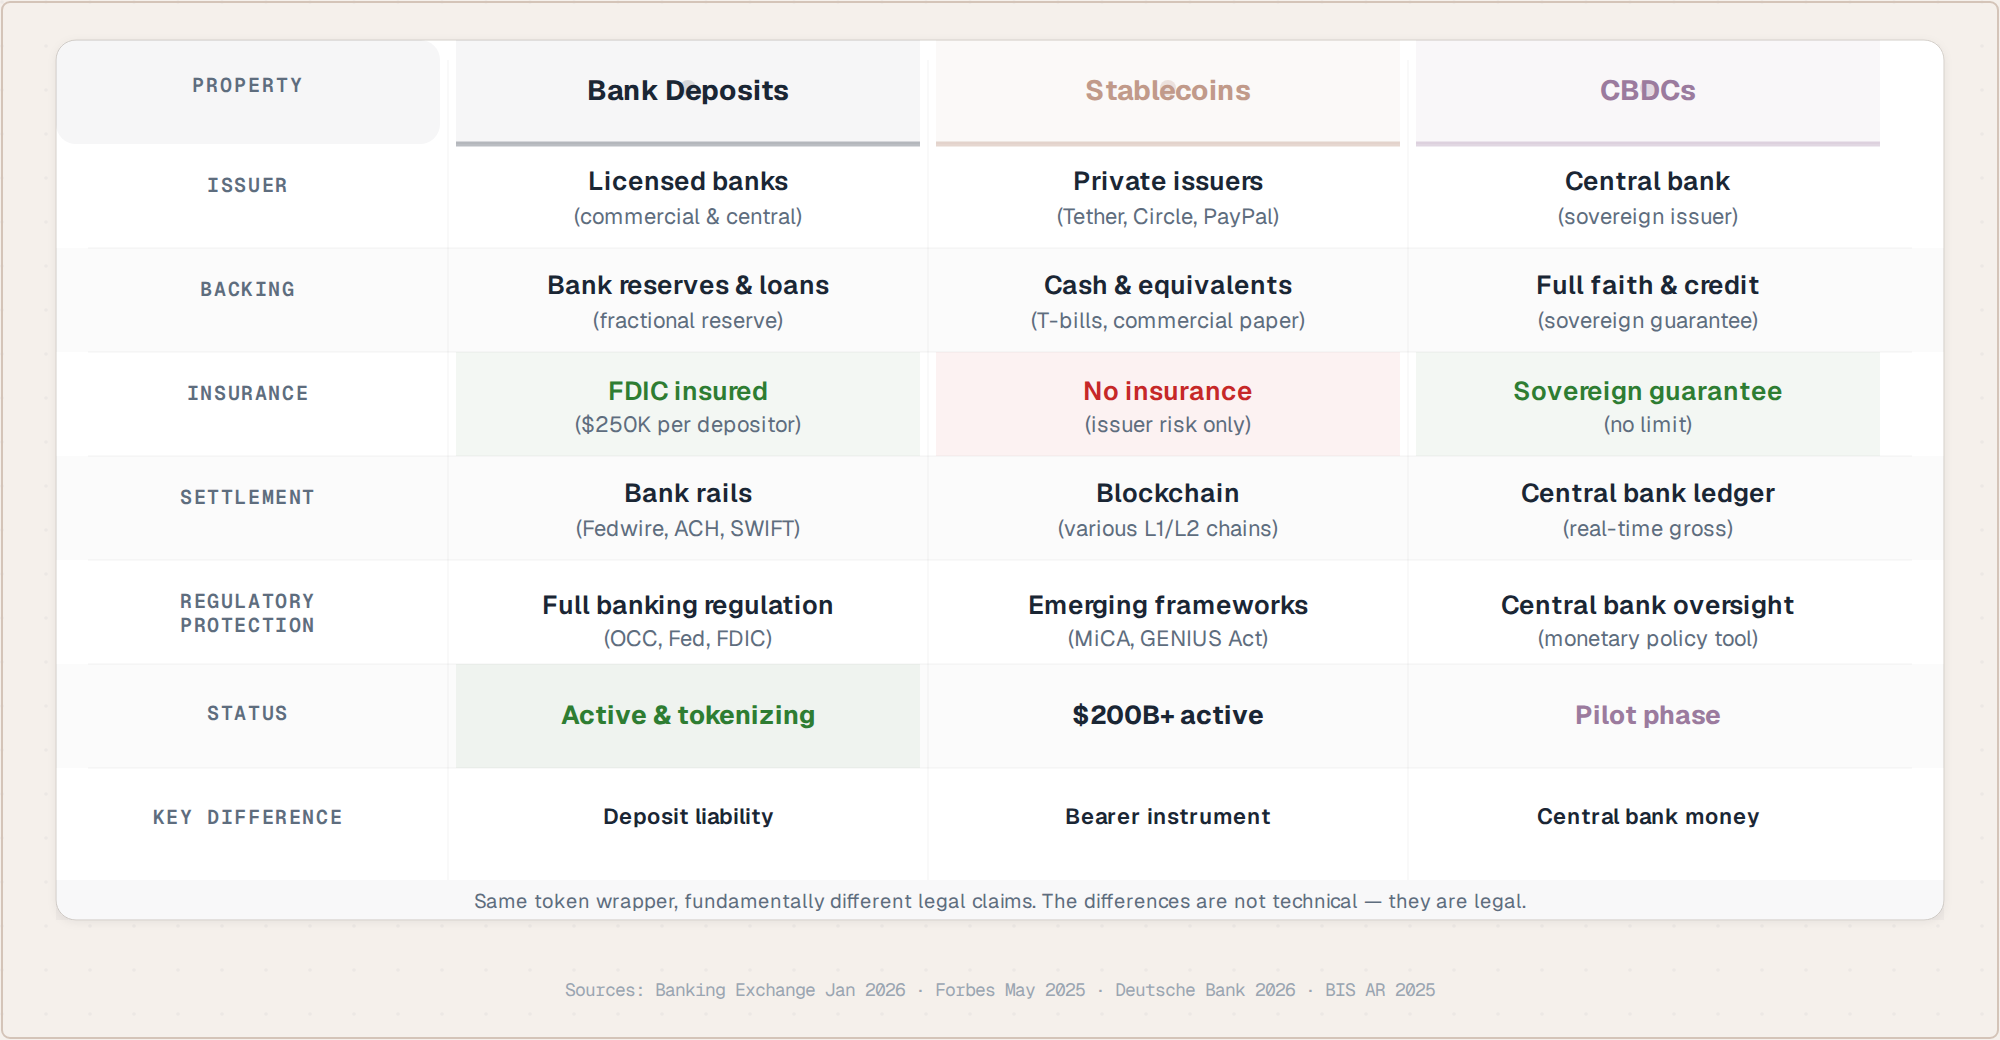The image size is (2000, 1040).
Task: Click the REGULATORY PROTECTION row label
Action: [247, 613]
